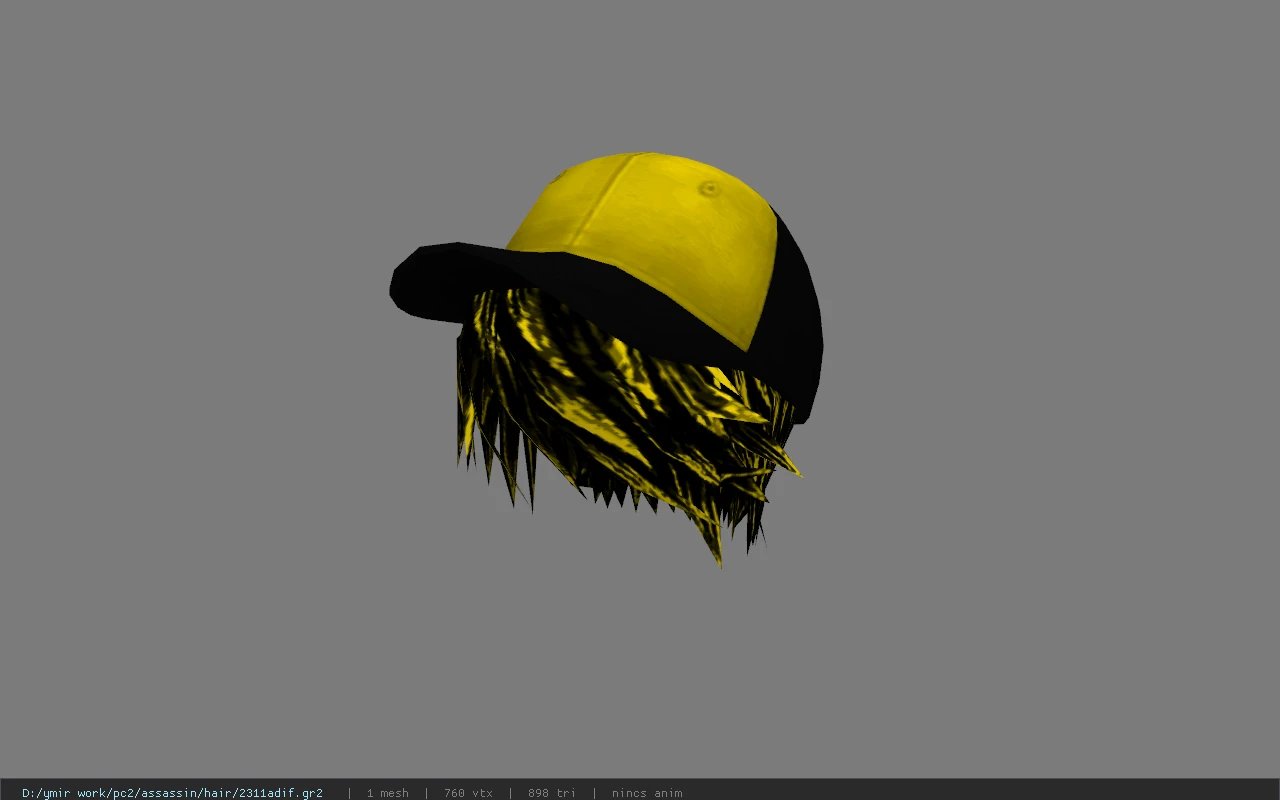Image resolution: width=1280 pixels, height=800 pixels.
Task: Click the '1 mesh' status entry
Action: coord(387,793)
